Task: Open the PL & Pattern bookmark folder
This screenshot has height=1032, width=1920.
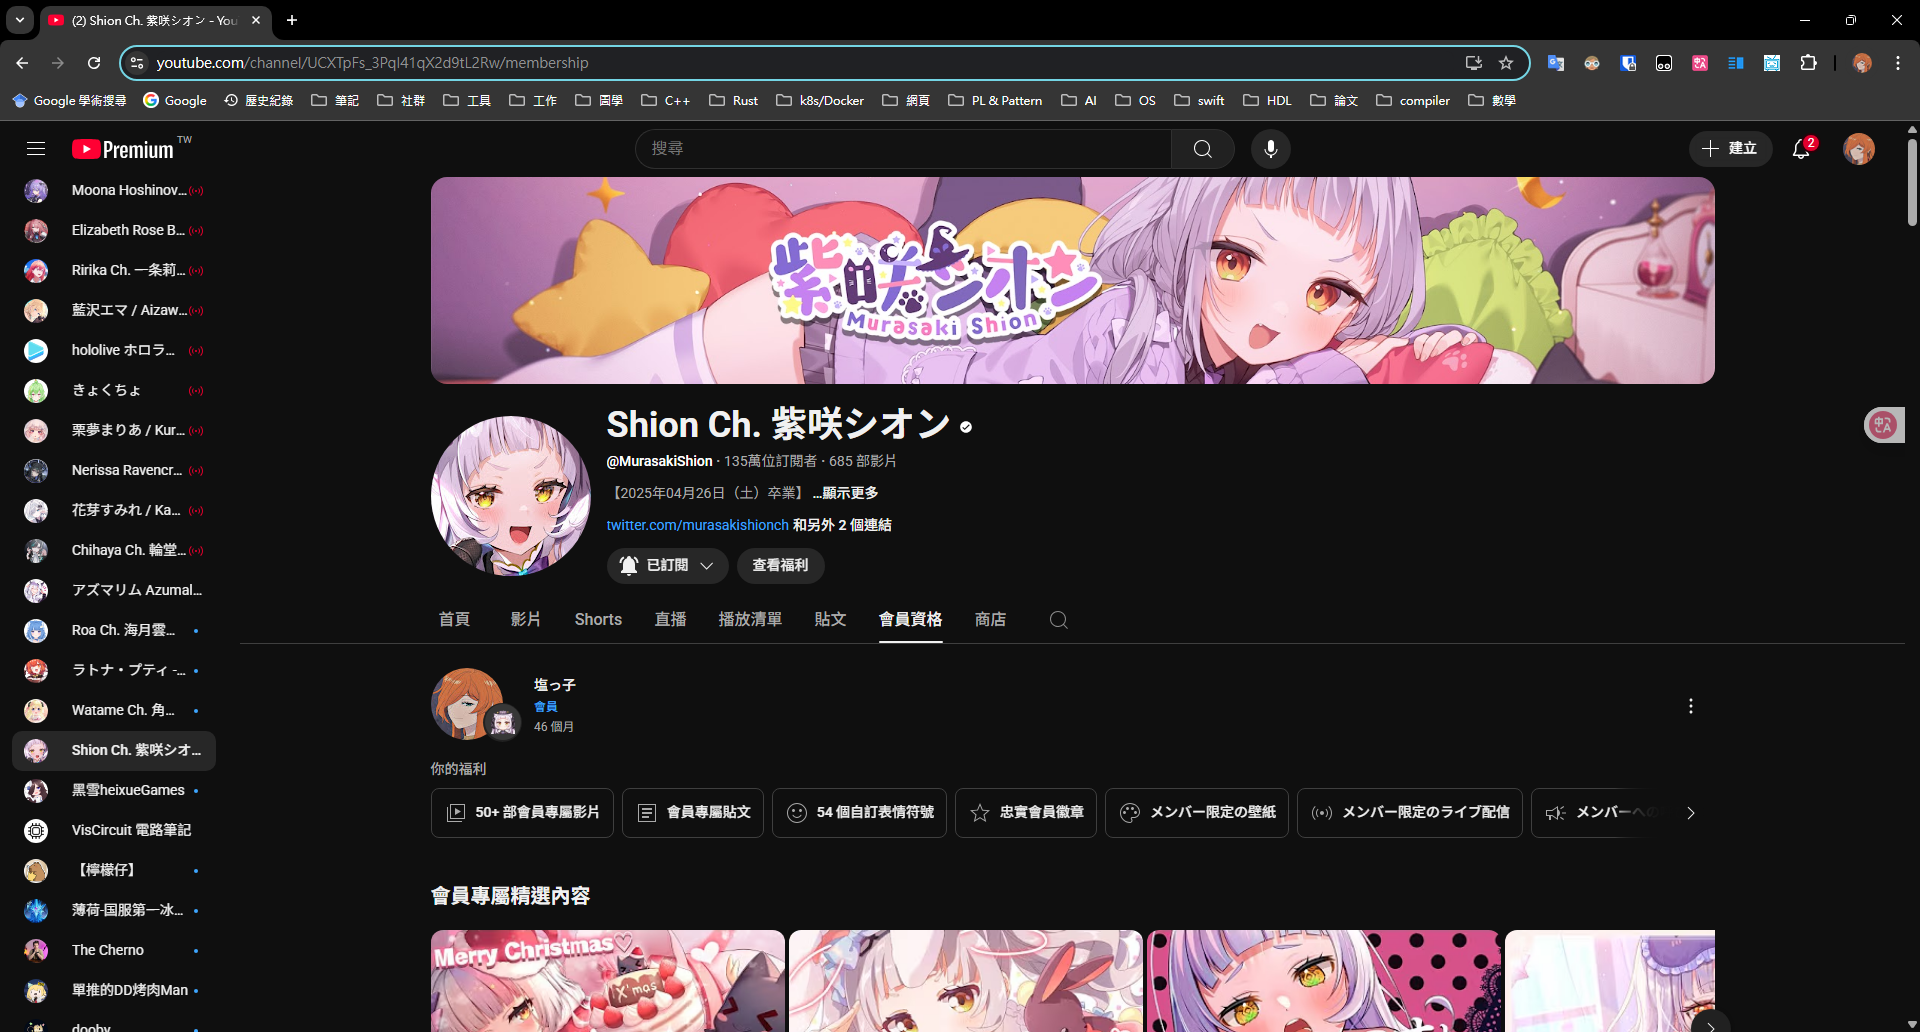Action: click(995, 101)
